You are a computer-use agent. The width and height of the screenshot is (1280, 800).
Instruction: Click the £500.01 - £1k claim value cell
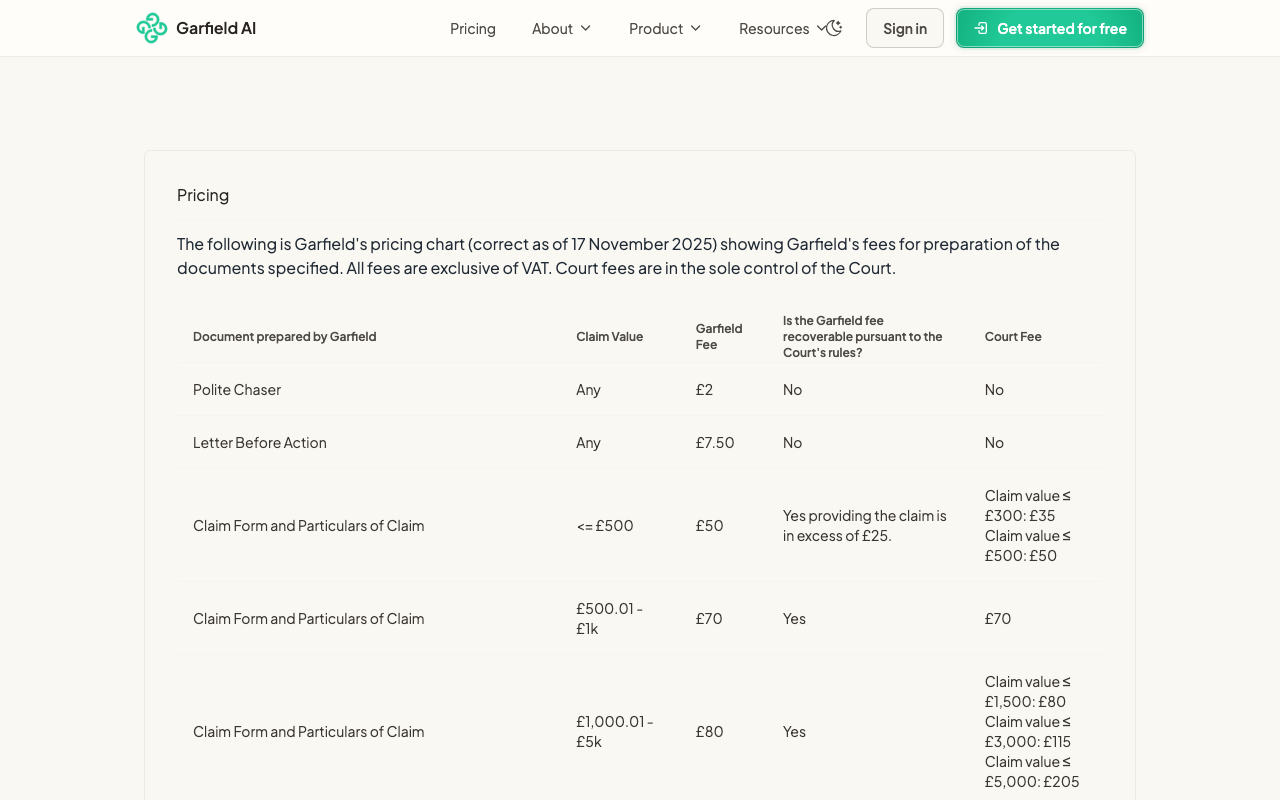click(610, 619)
